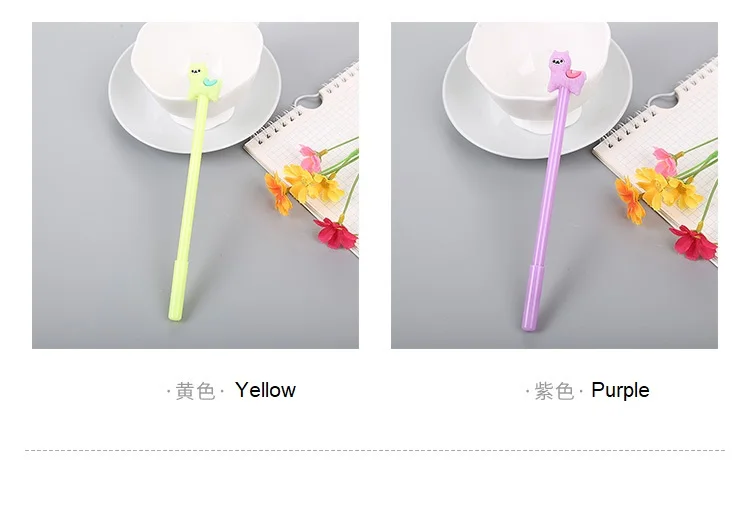
Task: Click the red flower in yellow photo
Action: (x=336, y=233)
